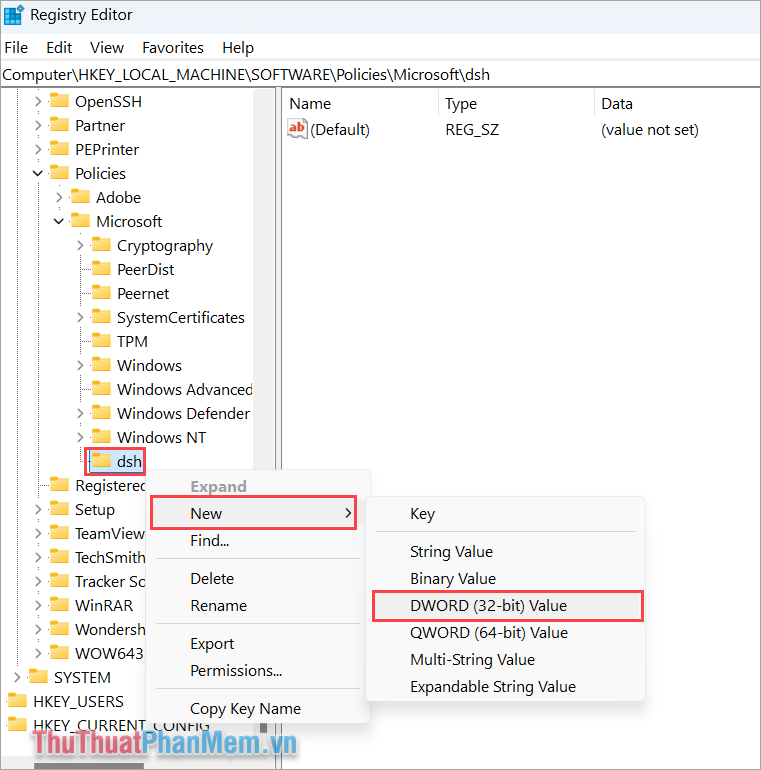761x770 pixels.
Task: Create a new Expandable String Value
Action: (506, 687)
